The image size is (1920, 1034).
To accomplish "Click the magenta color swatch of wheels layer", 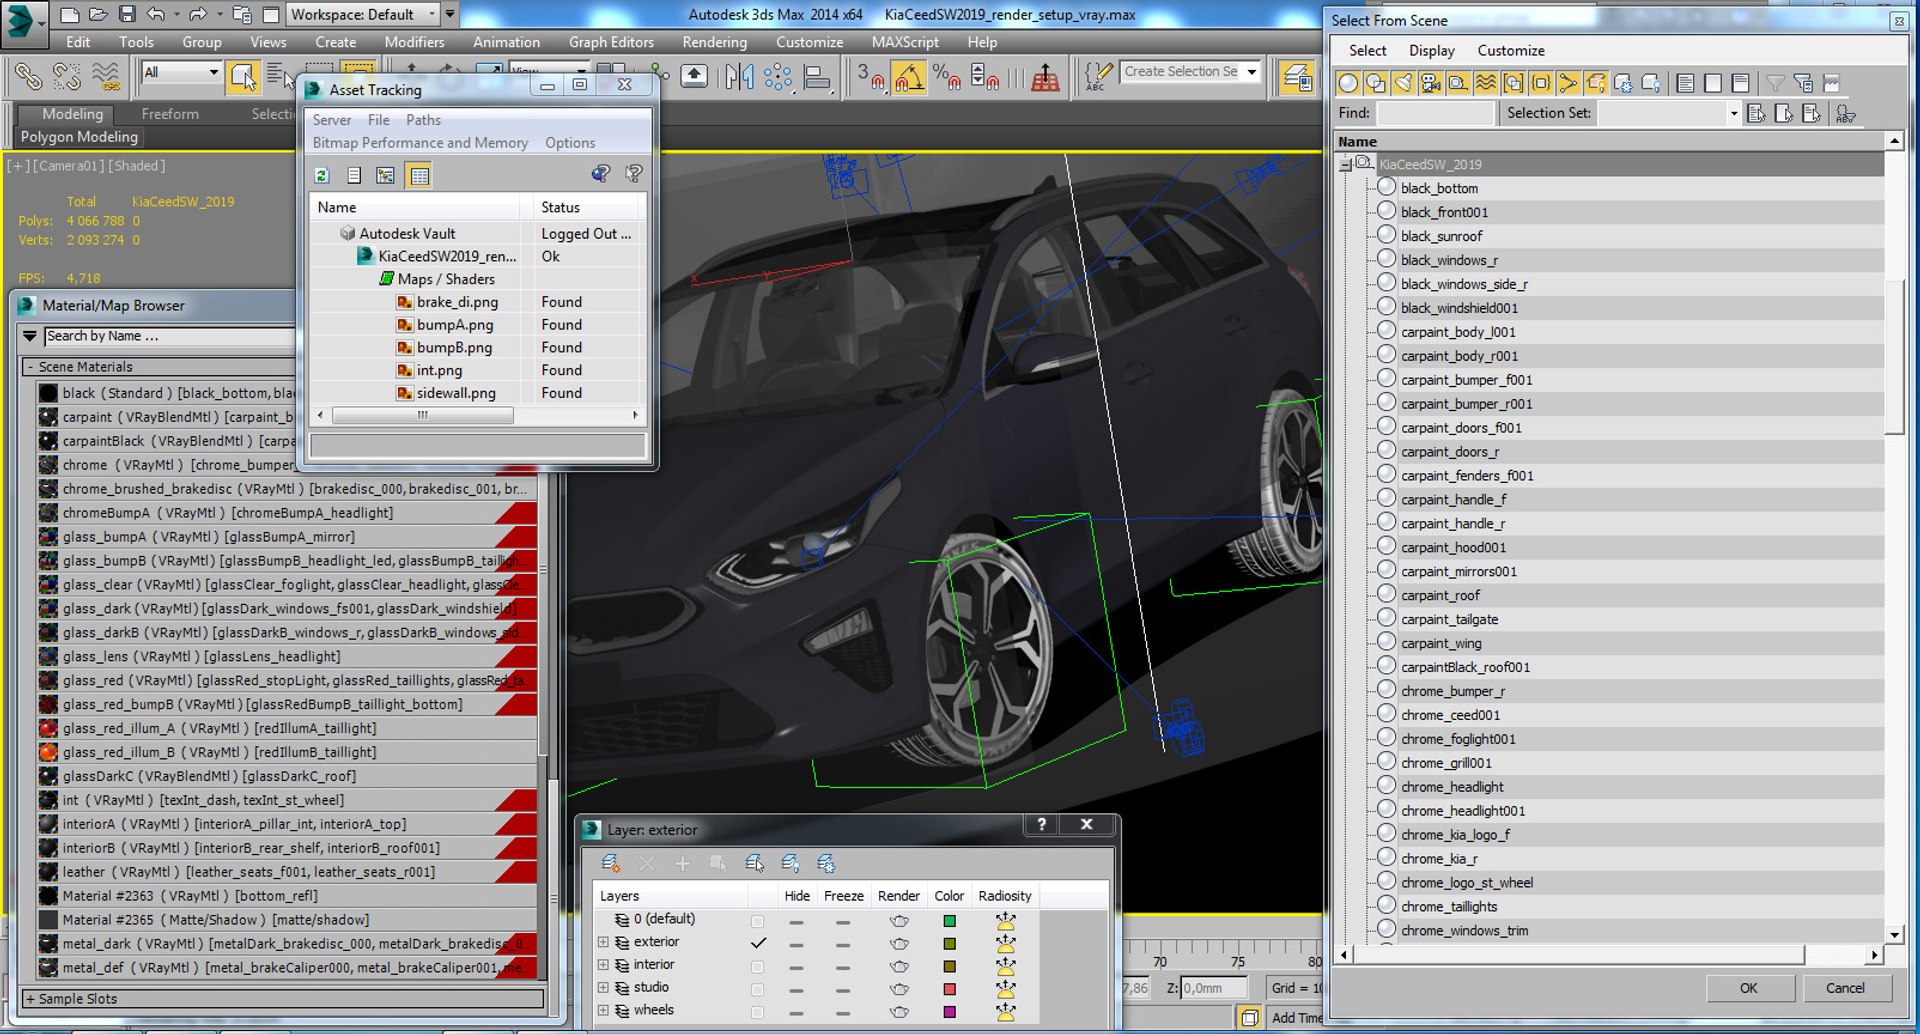I will 949,1012.
